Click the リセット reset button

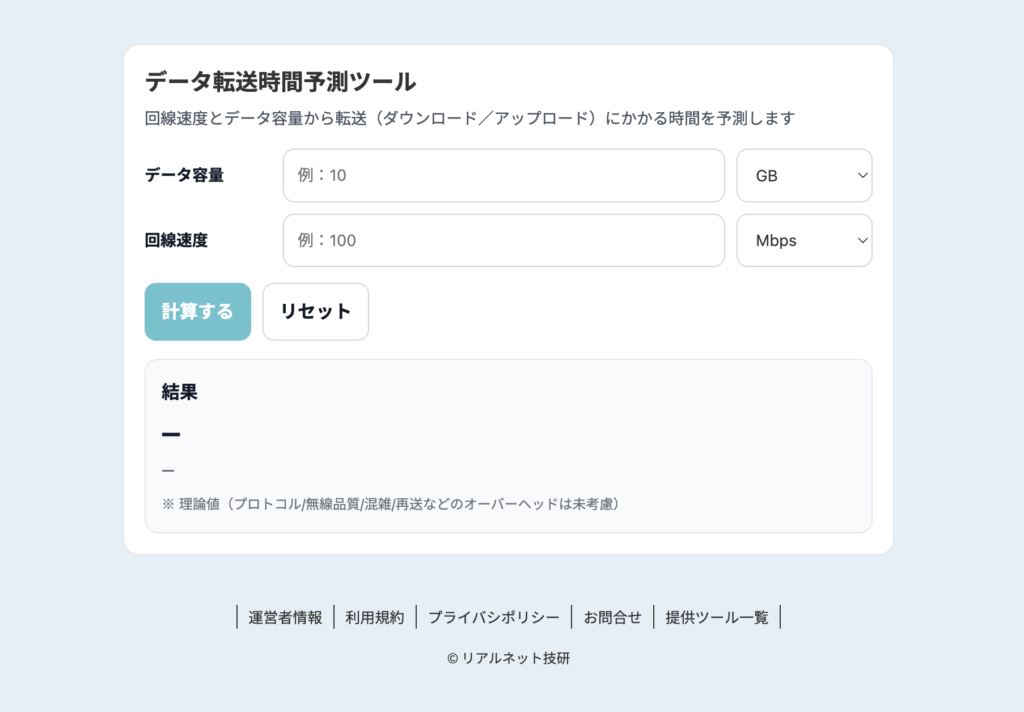(315, 311)
